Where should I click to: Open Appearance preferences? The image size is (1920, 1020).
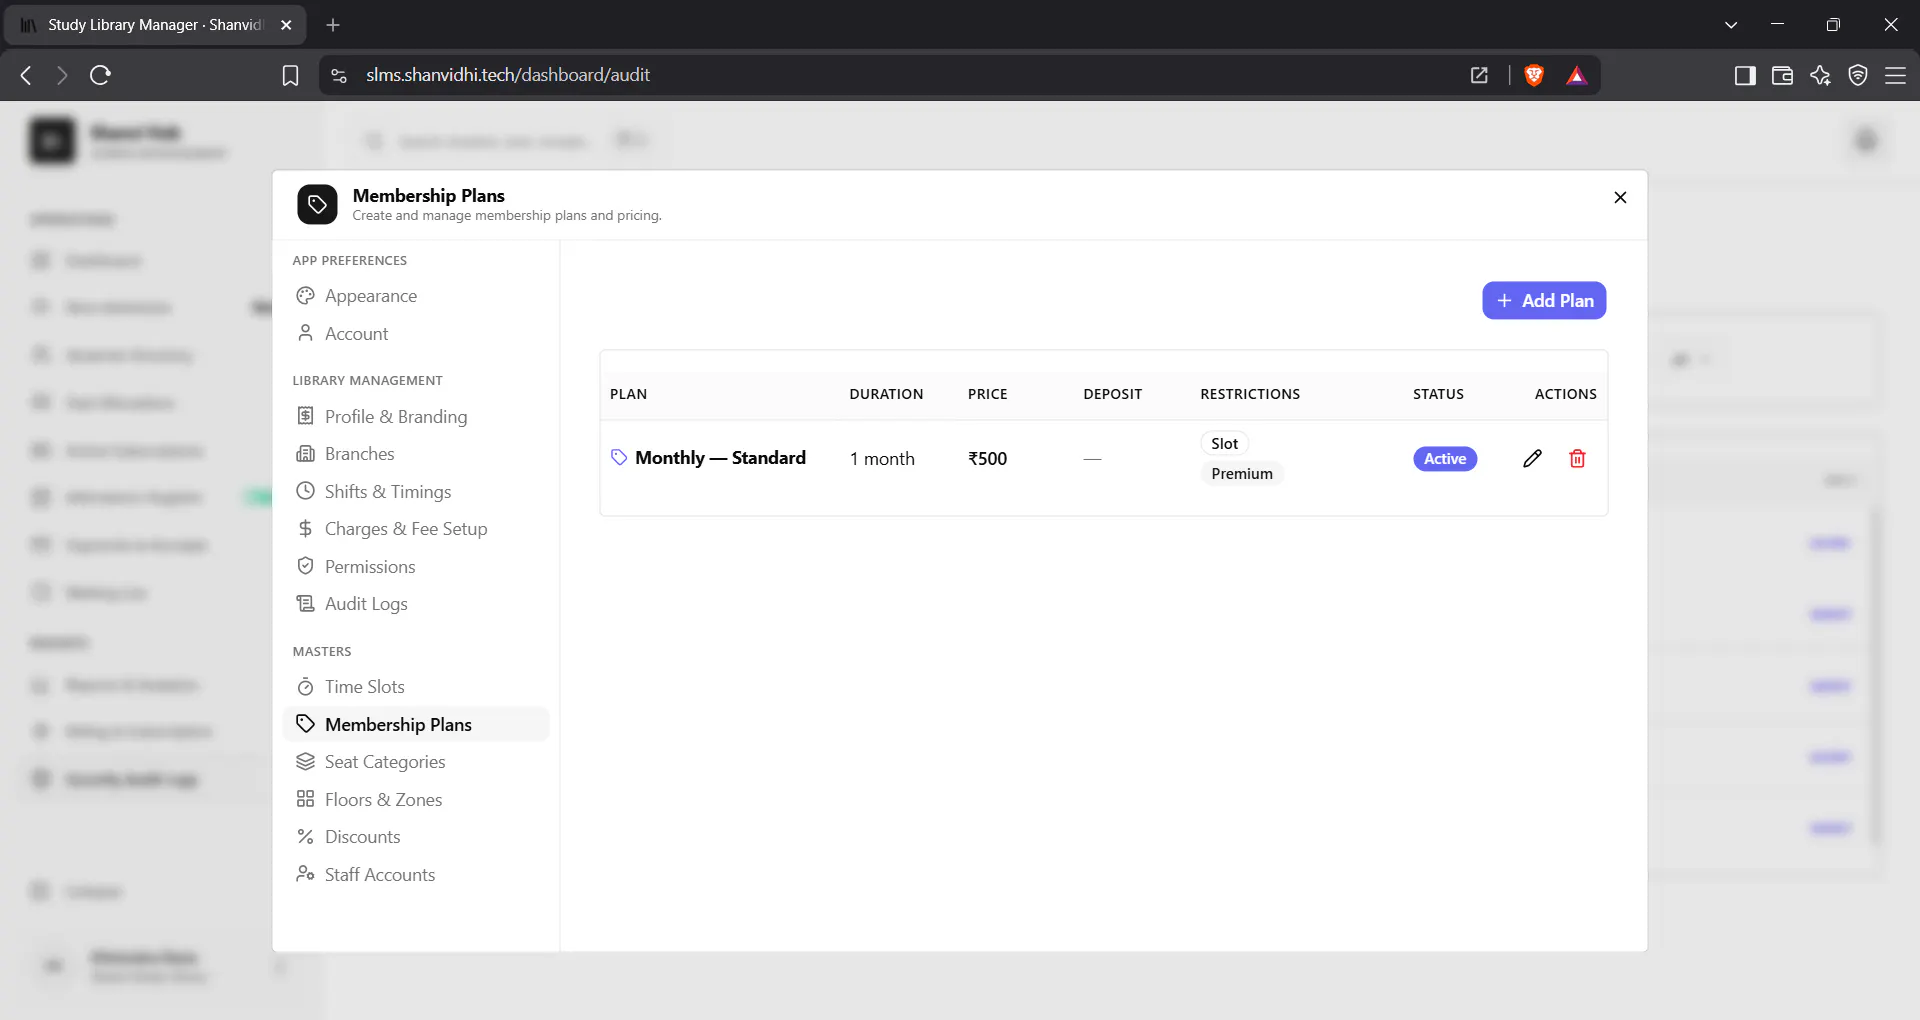point(416,296)
